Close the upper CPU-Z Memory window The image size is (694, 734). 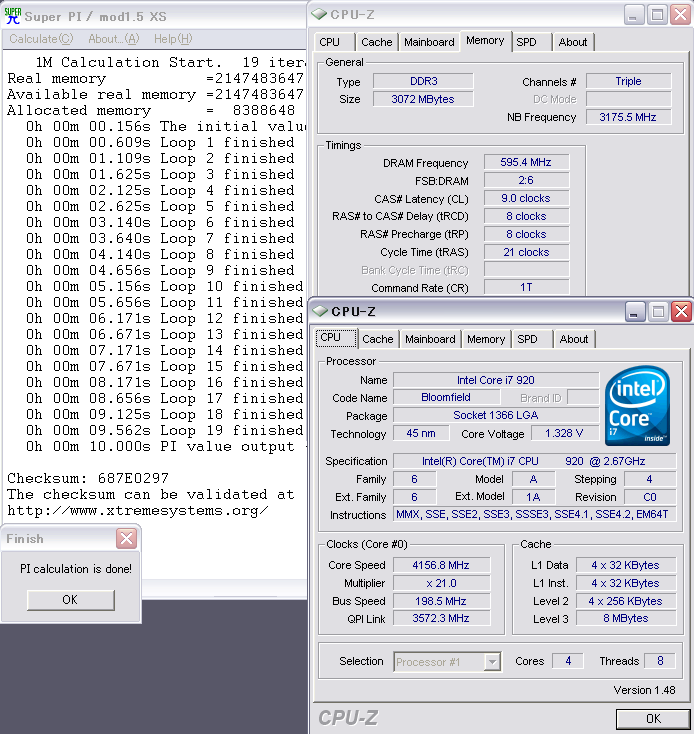click(x=680, y=15)
